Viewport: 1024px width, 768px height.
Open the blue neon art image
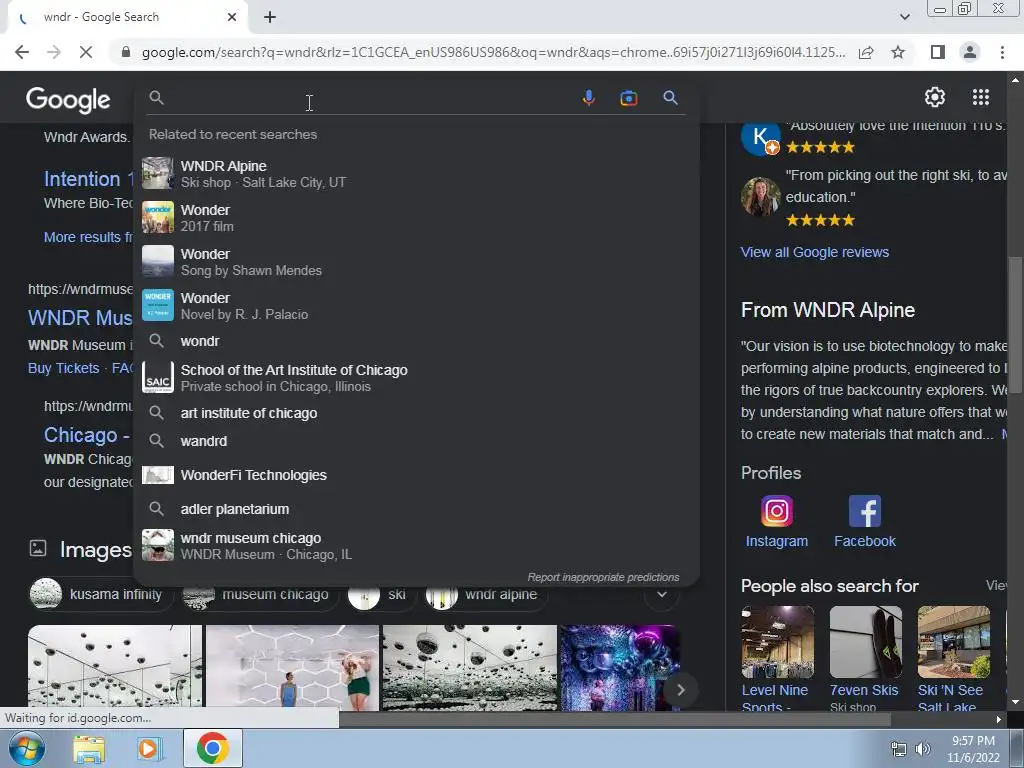coord(620,667)
